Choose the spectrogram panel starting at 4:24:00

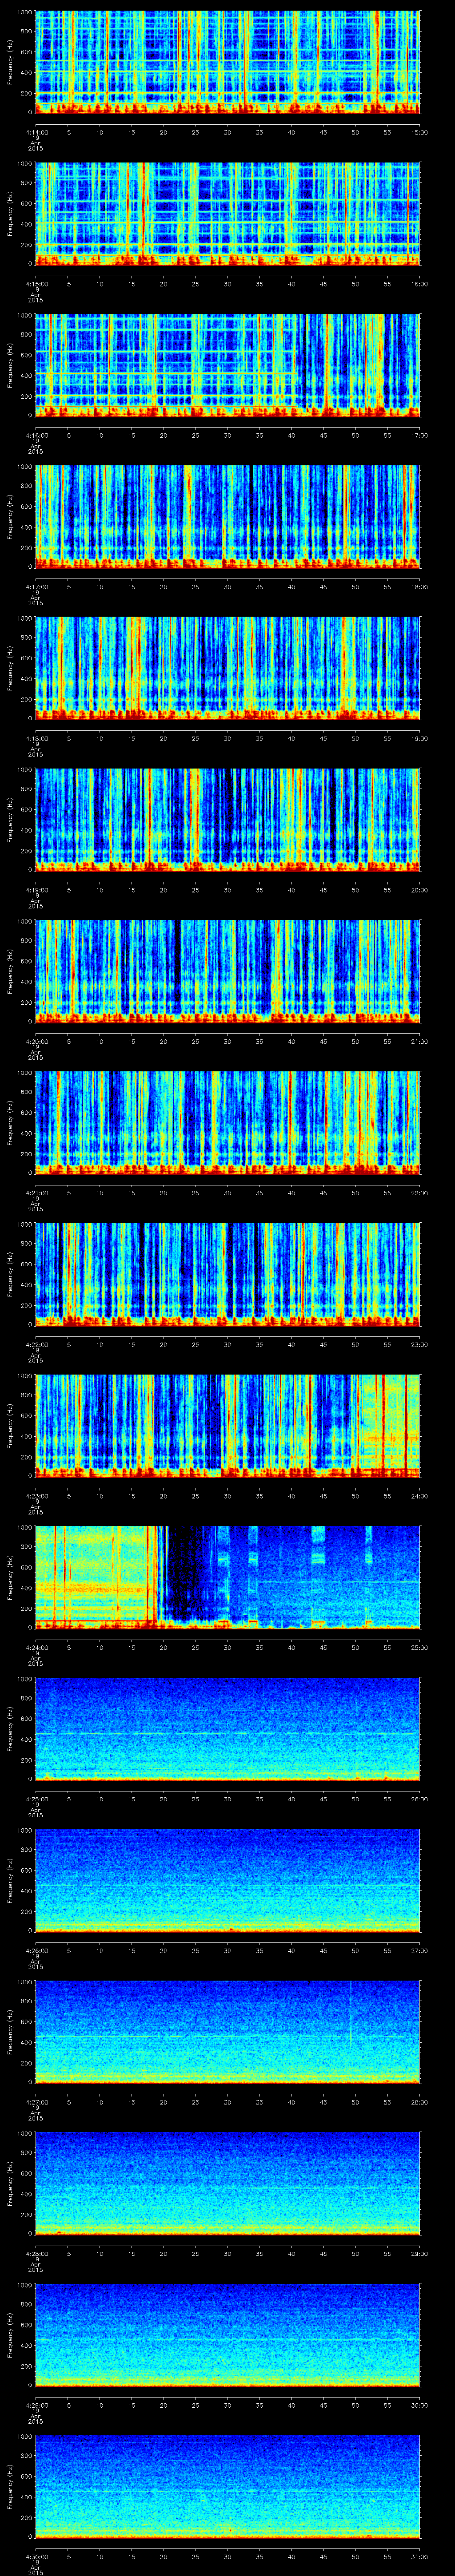coord(227,1577)
